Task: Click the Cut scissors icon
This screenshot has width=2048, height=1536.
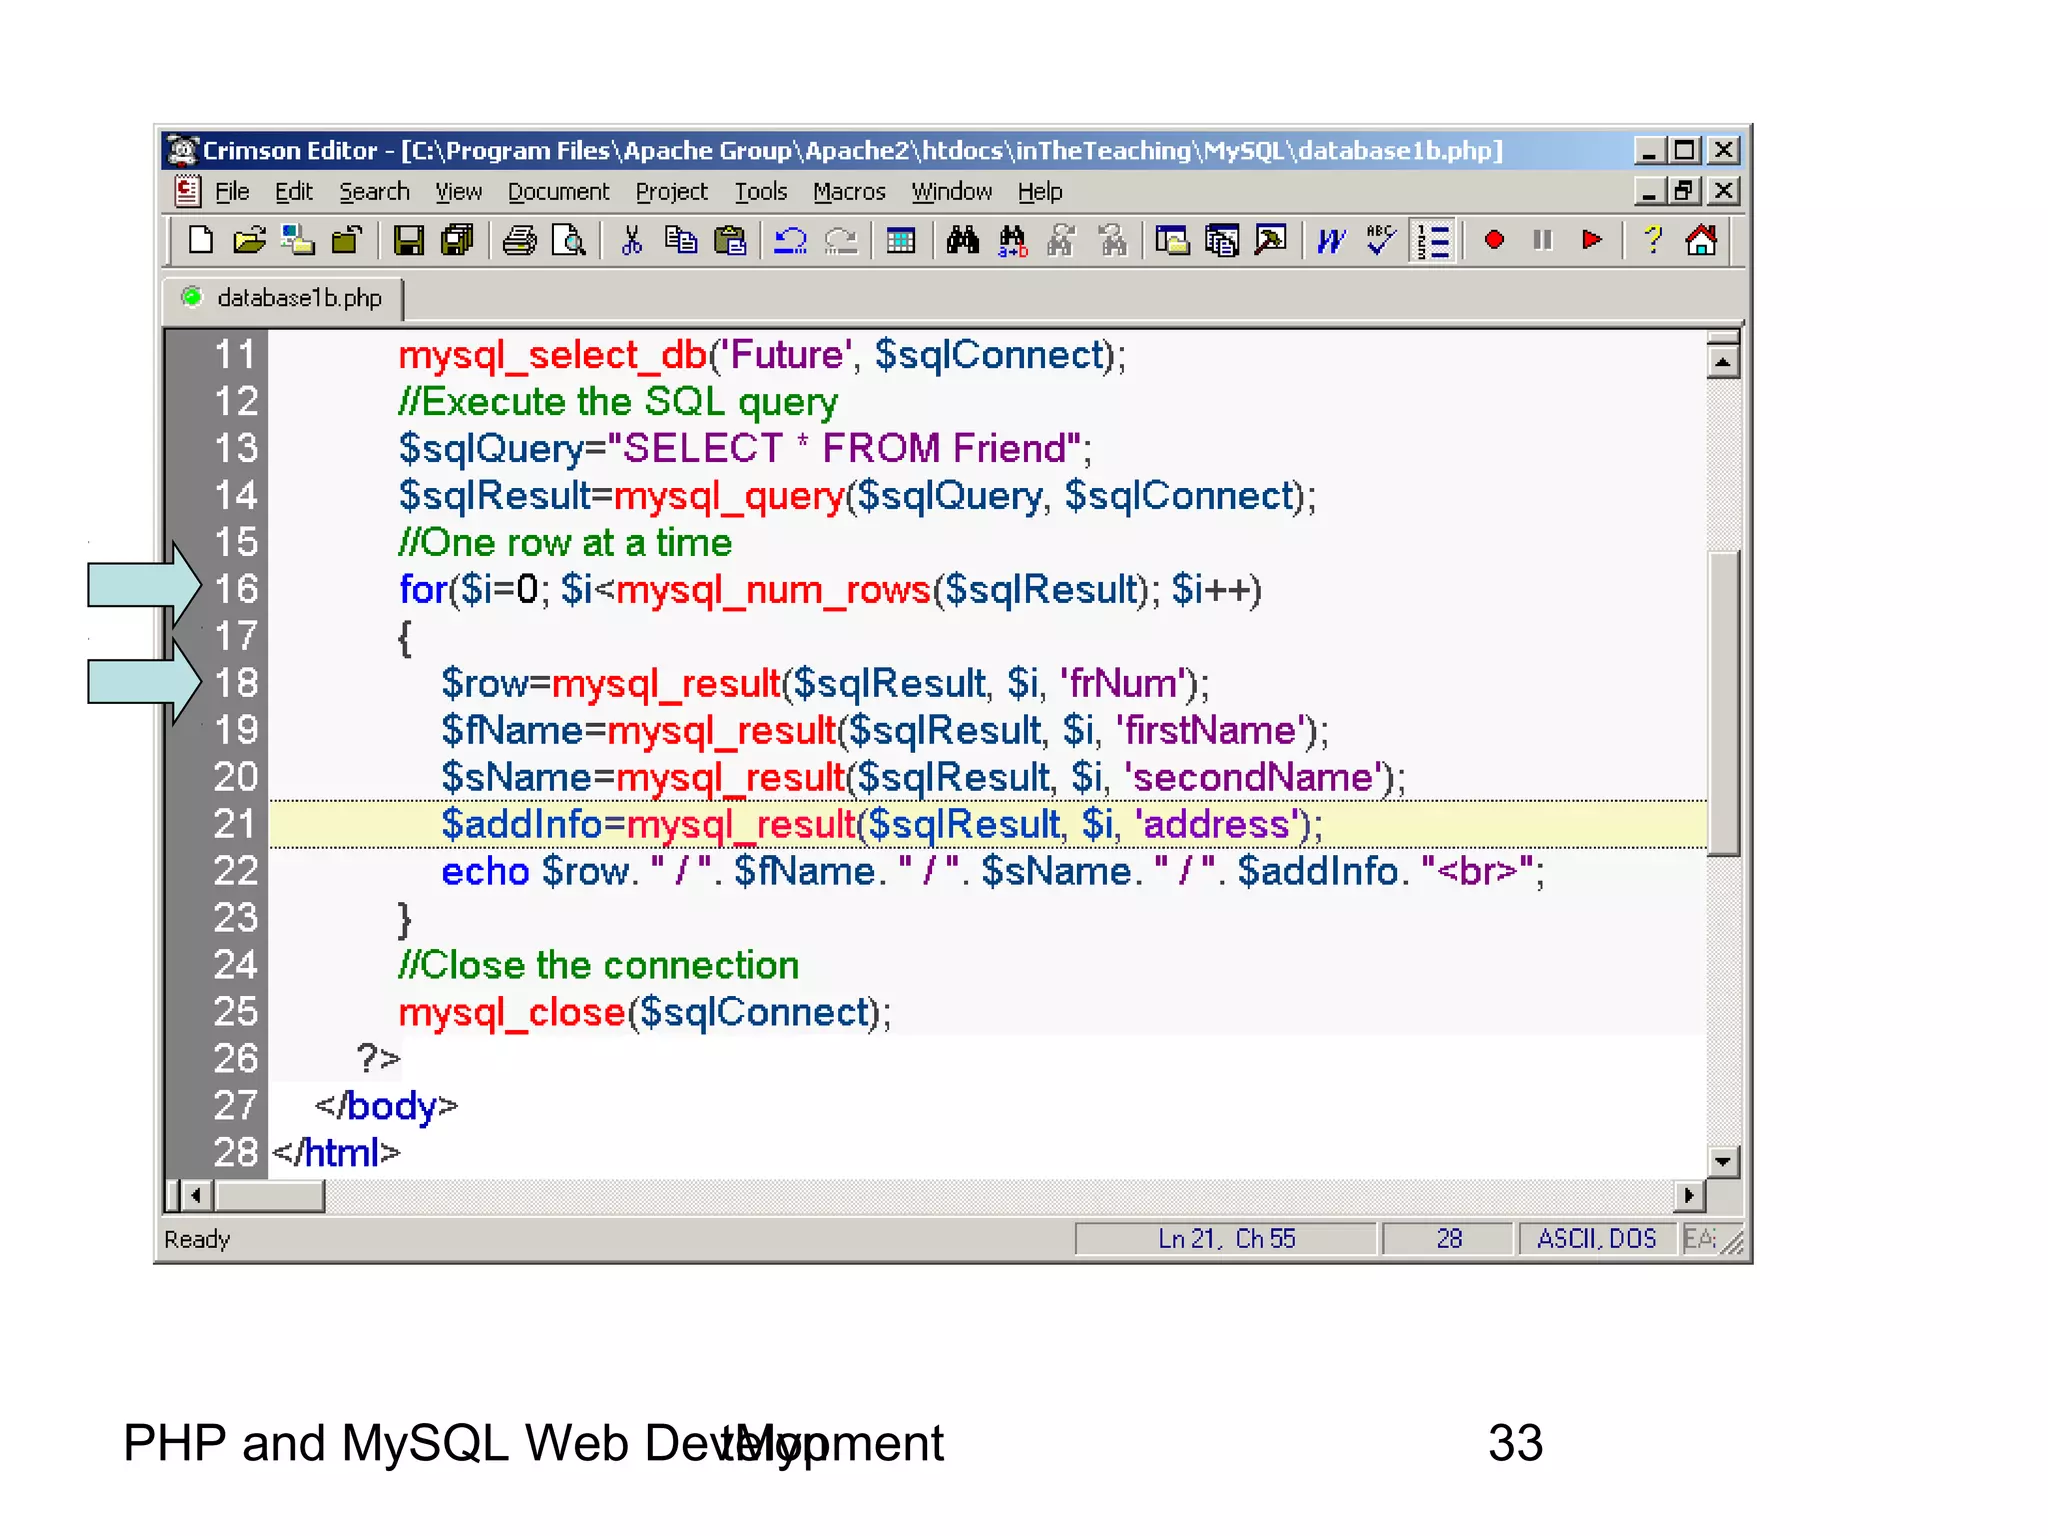Action: [631, 241]
